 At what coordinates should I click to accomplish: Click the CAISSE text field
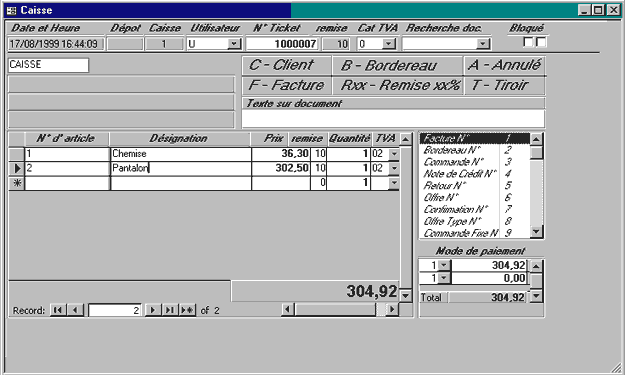tap(48, 65)
